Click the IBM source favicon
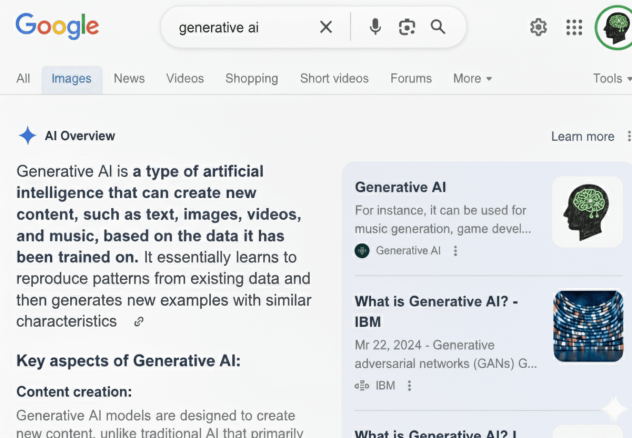Image resolution: width=632 pixels, height=438 pixels. pos(362,386)
